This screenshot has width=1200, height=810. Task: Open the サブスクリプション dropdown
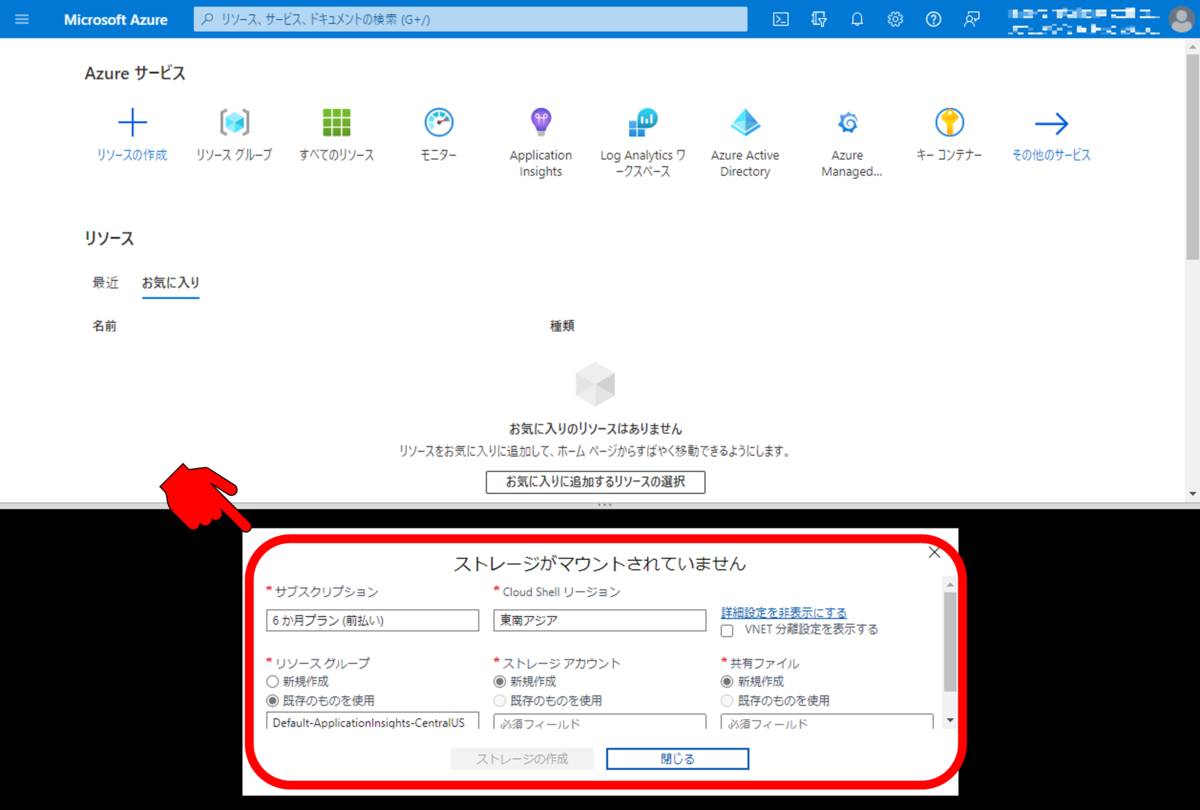click(372, 620)
